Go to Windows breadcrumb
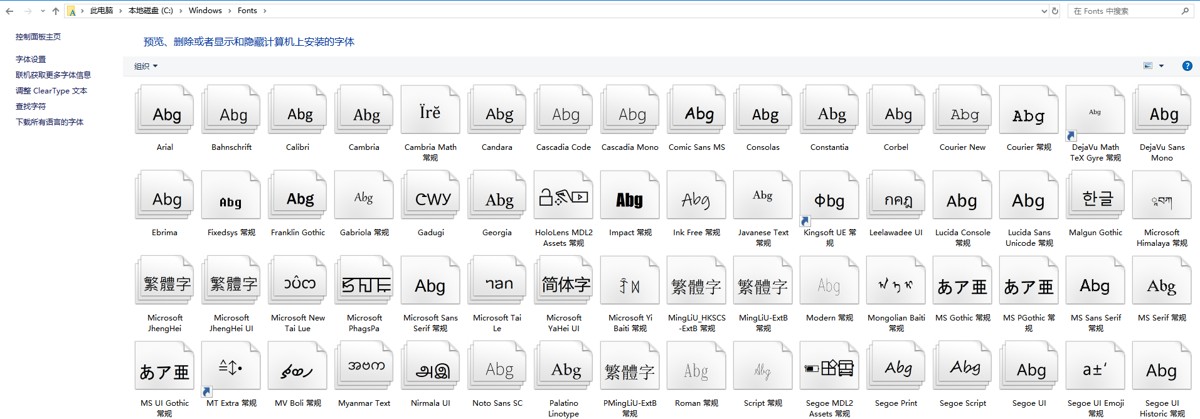The width and height of the screenshot is (1200, 419). point(206,11)
